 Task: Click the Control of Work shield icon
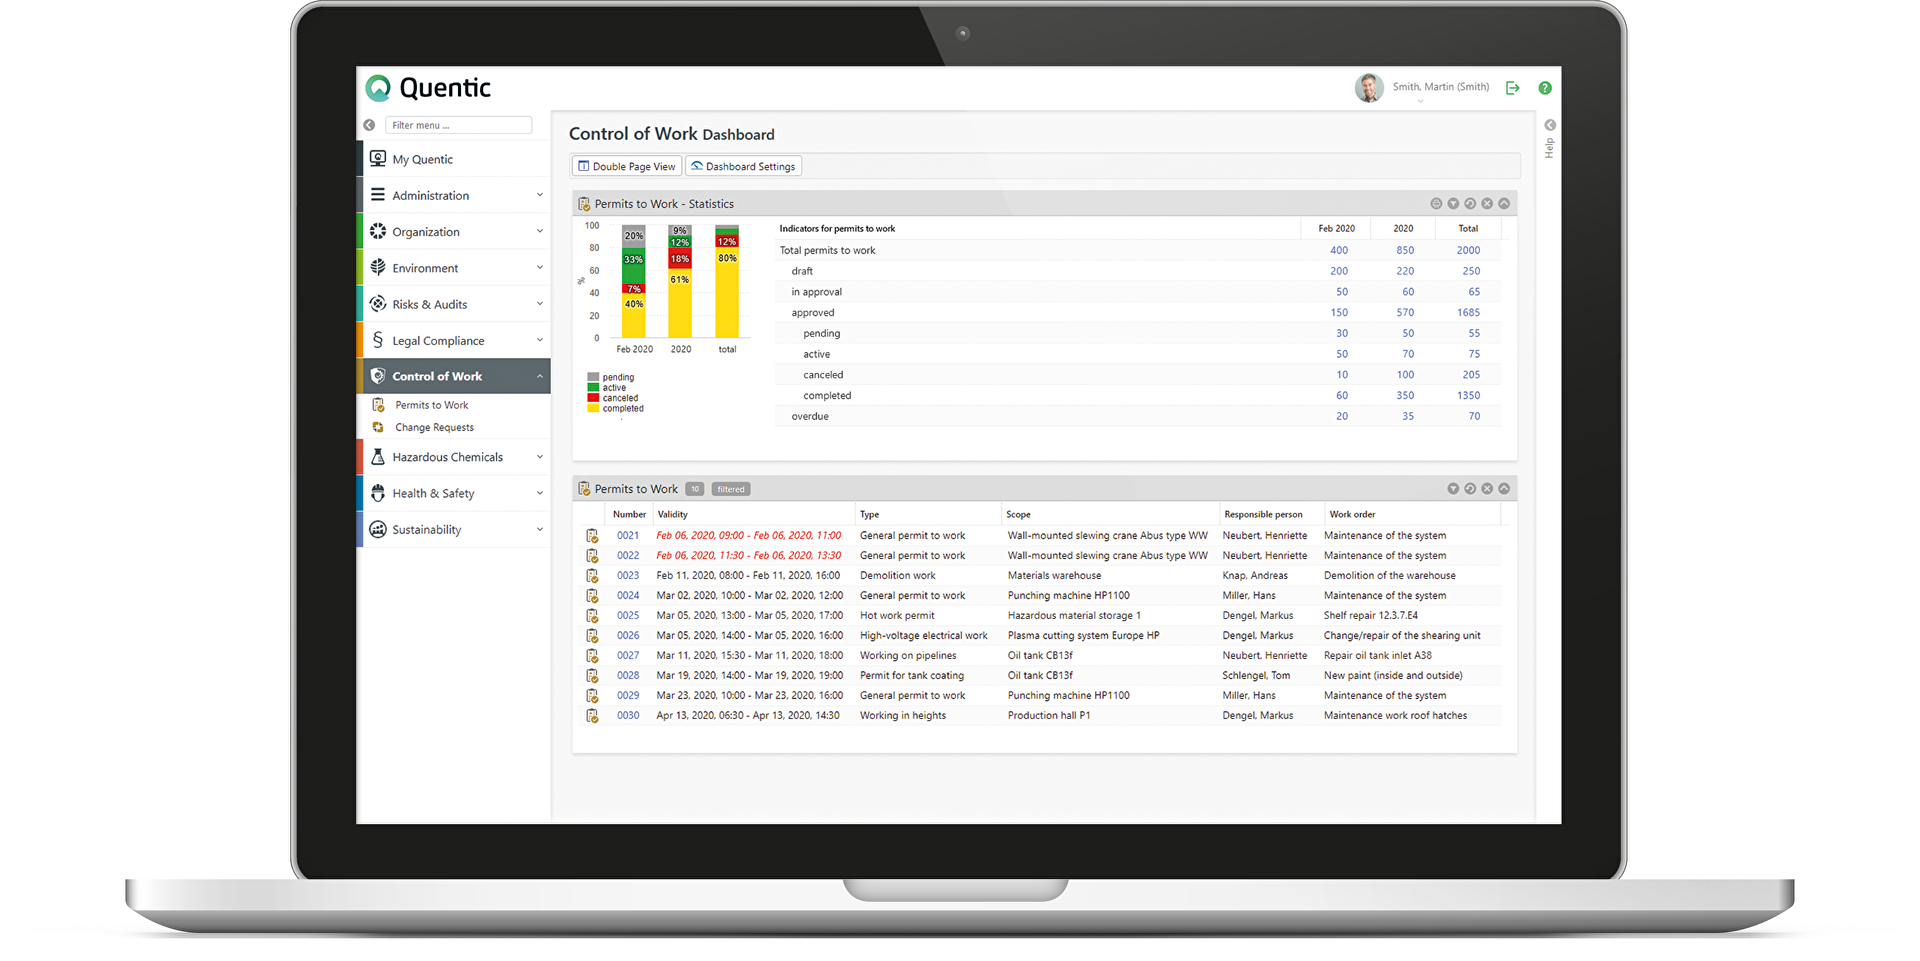(x=378, y=376)
